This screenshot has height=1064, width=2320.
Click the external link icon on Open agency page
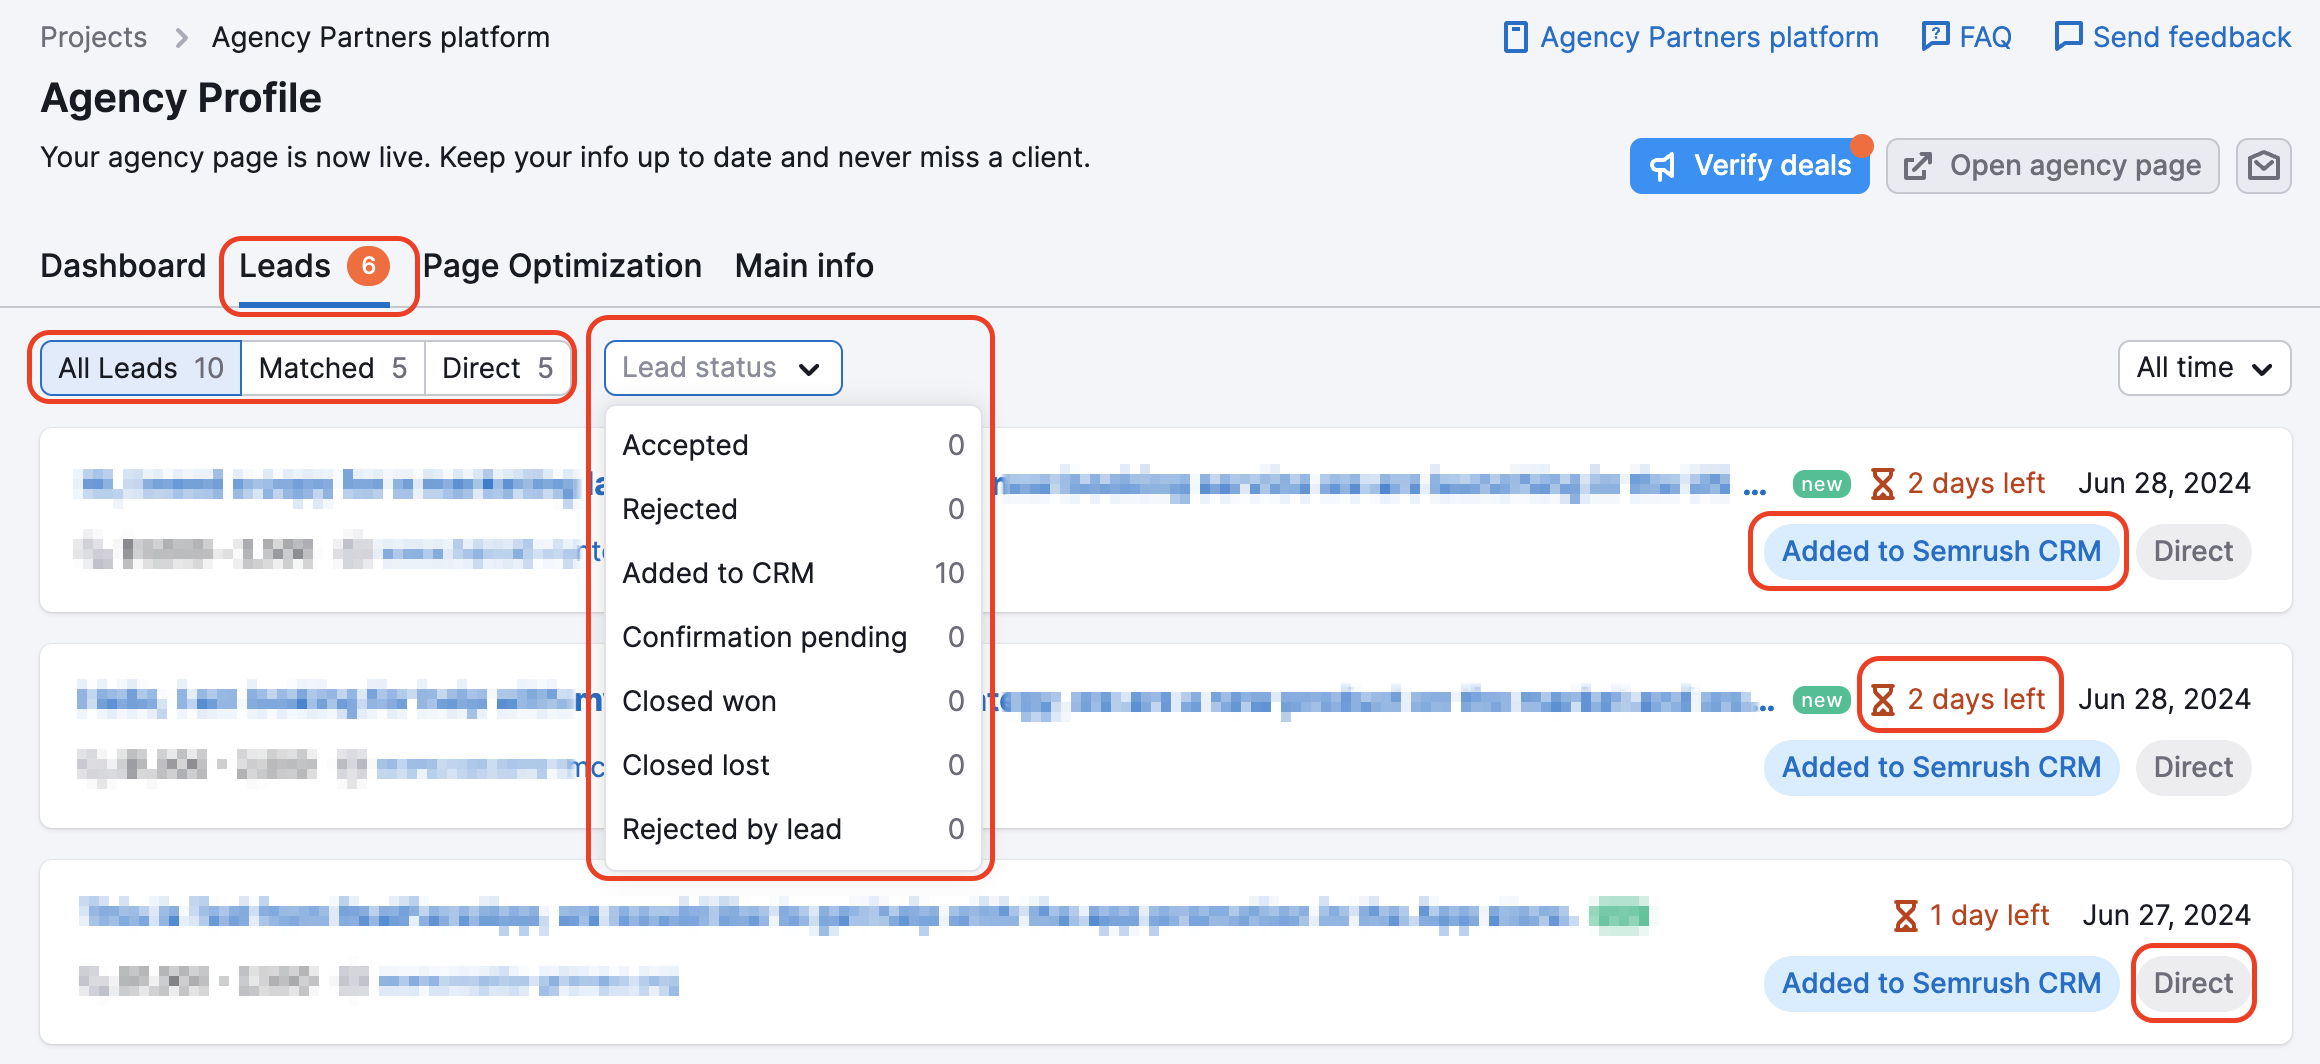pos(1917,166)
